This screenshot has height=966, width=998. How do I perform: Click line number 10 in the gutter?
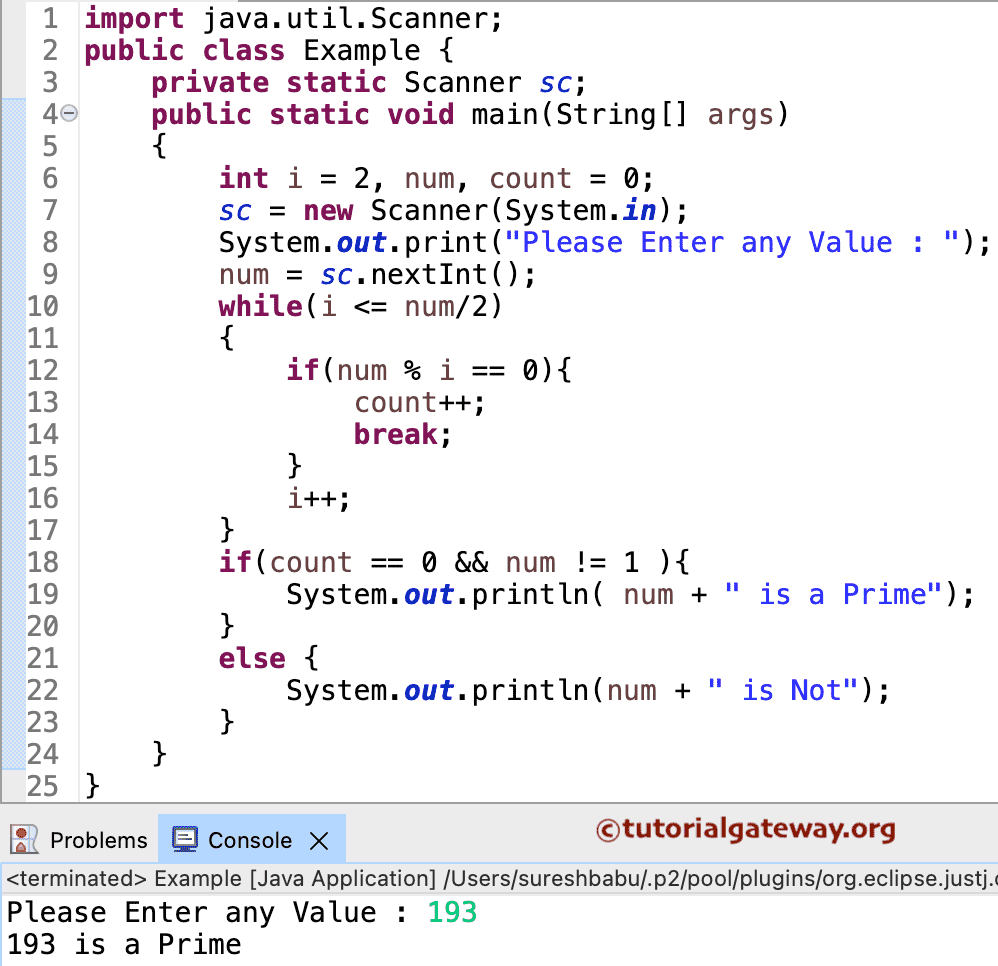tap(43, 306)
